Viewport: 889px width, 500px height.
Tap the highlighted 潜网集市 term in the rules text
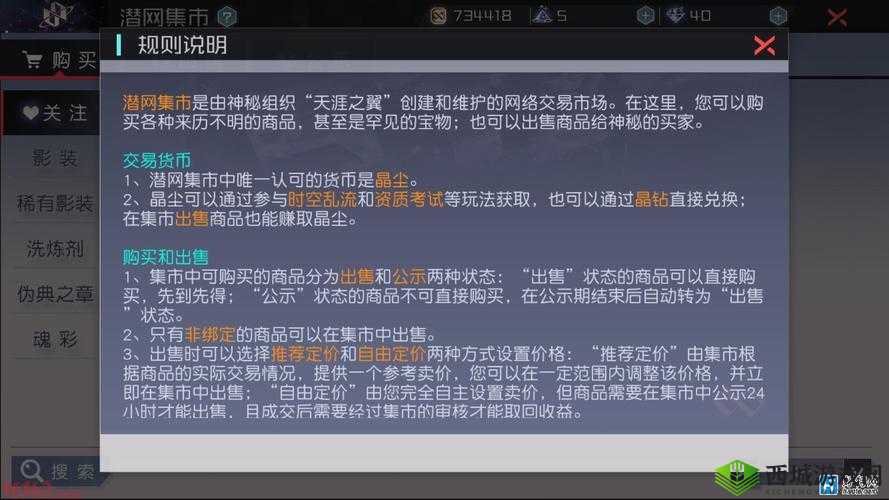[157, 103]
